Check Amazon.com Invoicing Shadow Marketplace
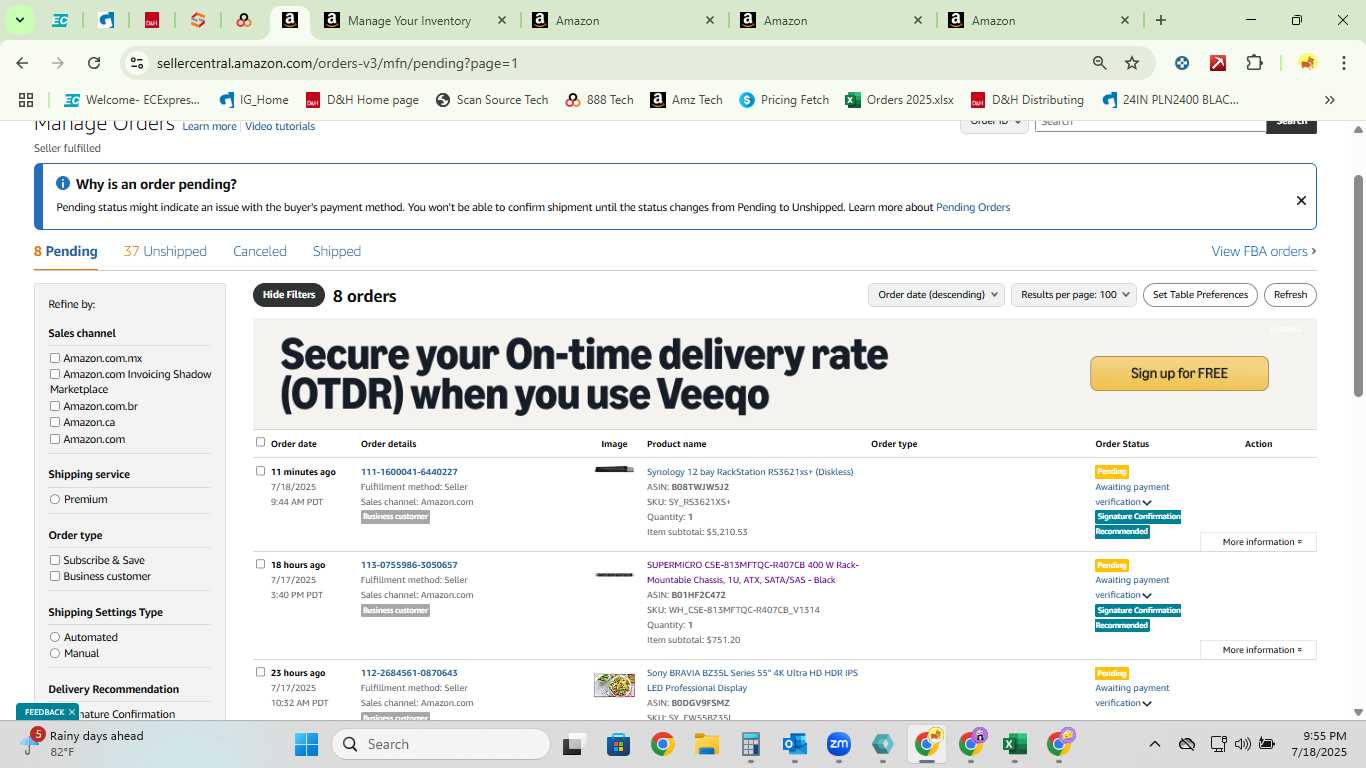 tap(55, 374)
